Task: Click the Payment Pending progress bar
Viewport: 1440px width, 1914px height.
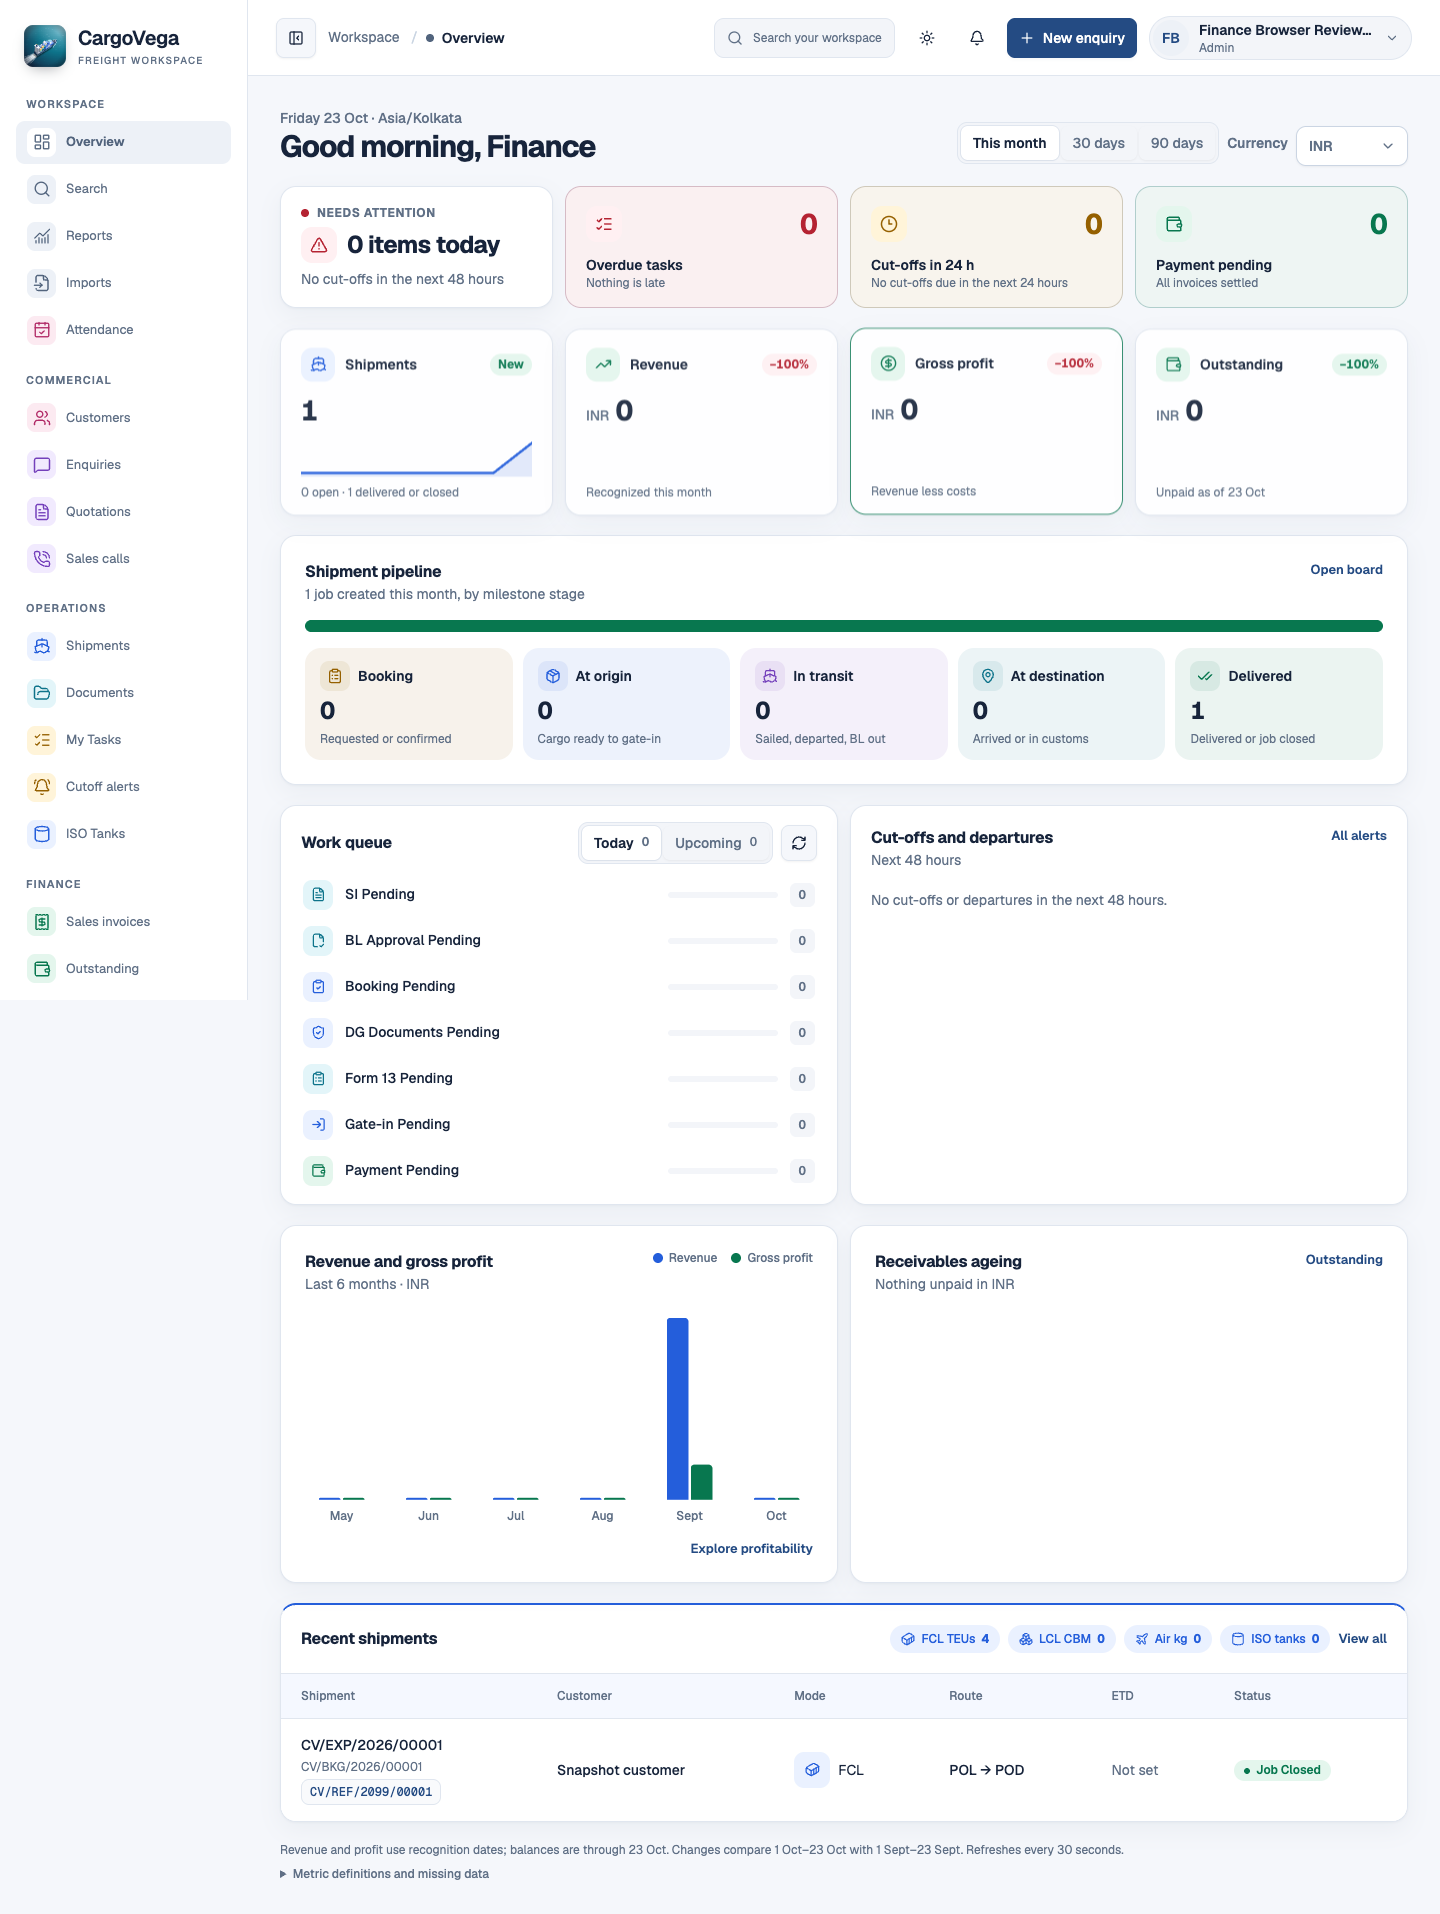Action: pyautogui.click(x=723, y=1171)
